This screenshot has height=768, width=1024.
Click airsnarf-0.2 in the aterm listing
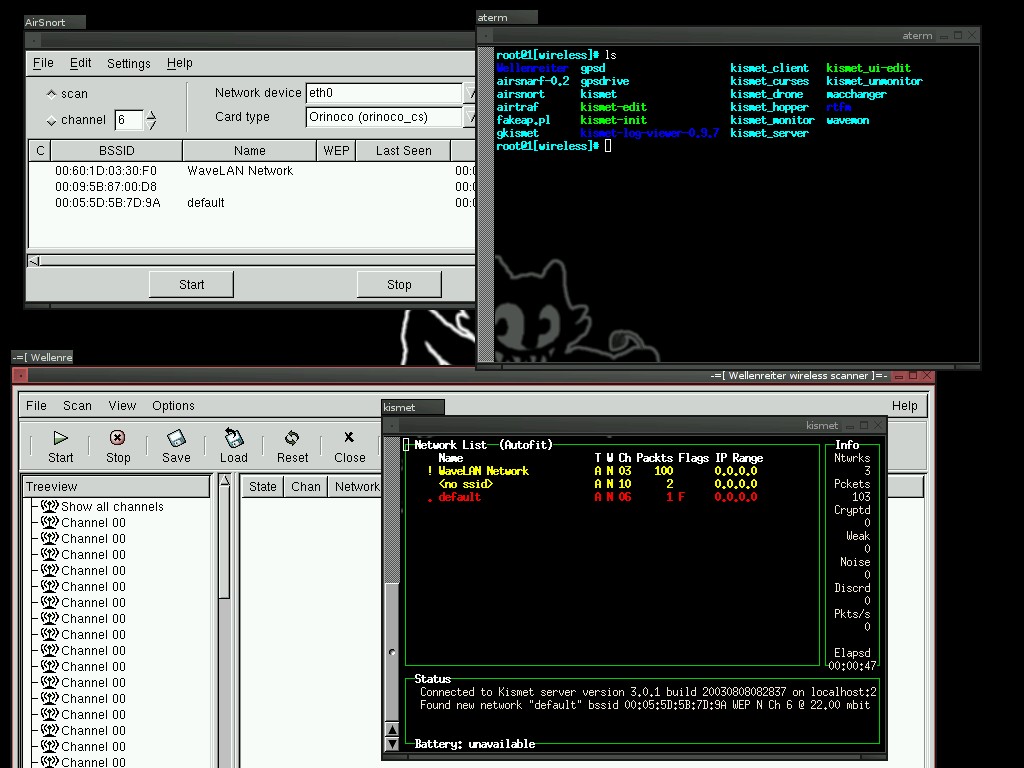tap(533, 81)
